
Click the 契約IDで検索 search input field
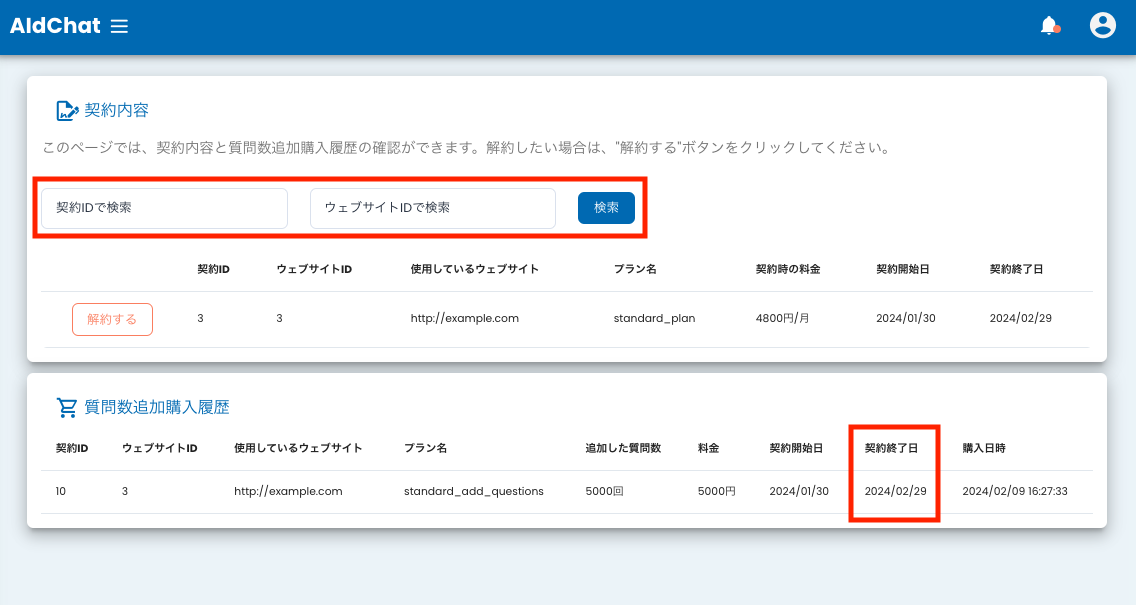tap(163, 207)
